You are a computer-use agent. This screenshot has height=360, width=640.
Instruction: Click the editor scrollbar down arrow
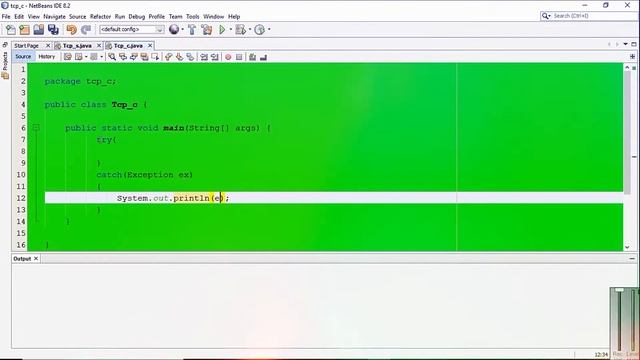pyautogui.click(x=627, y=247)
